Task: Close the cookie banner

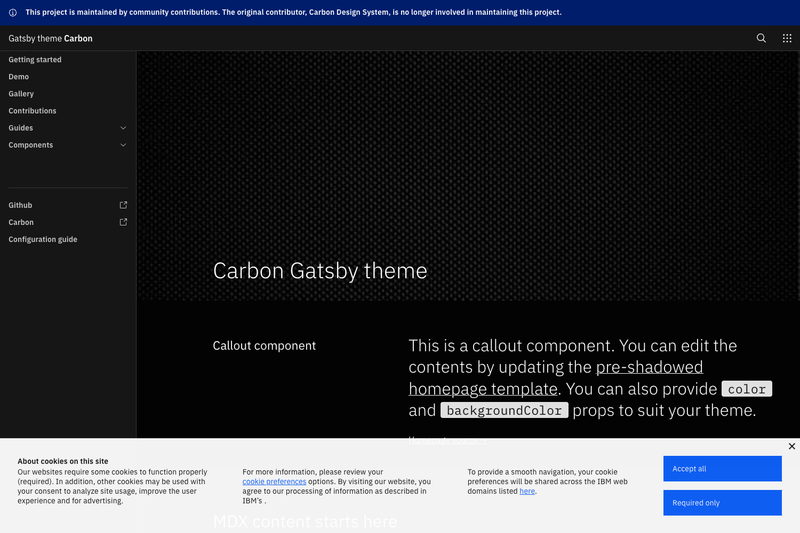Action: [791, 446]
